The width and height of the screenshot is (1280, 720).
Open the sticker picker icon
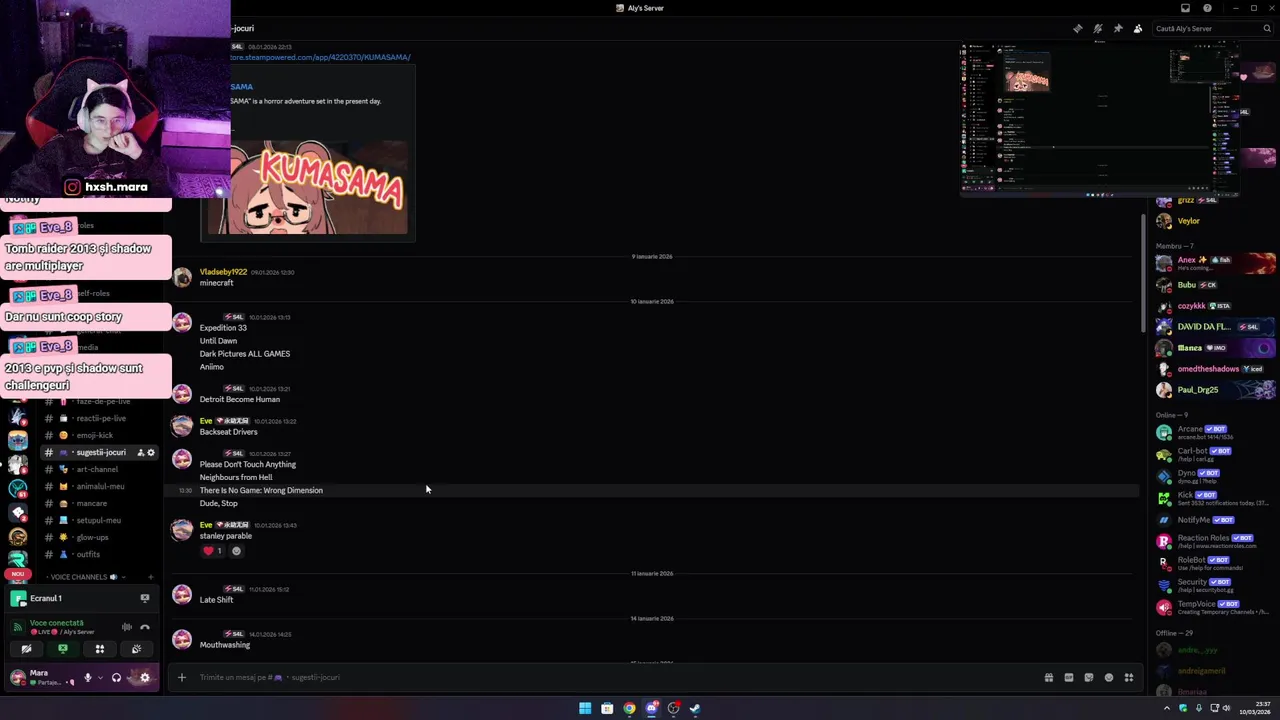point(1088,677)
